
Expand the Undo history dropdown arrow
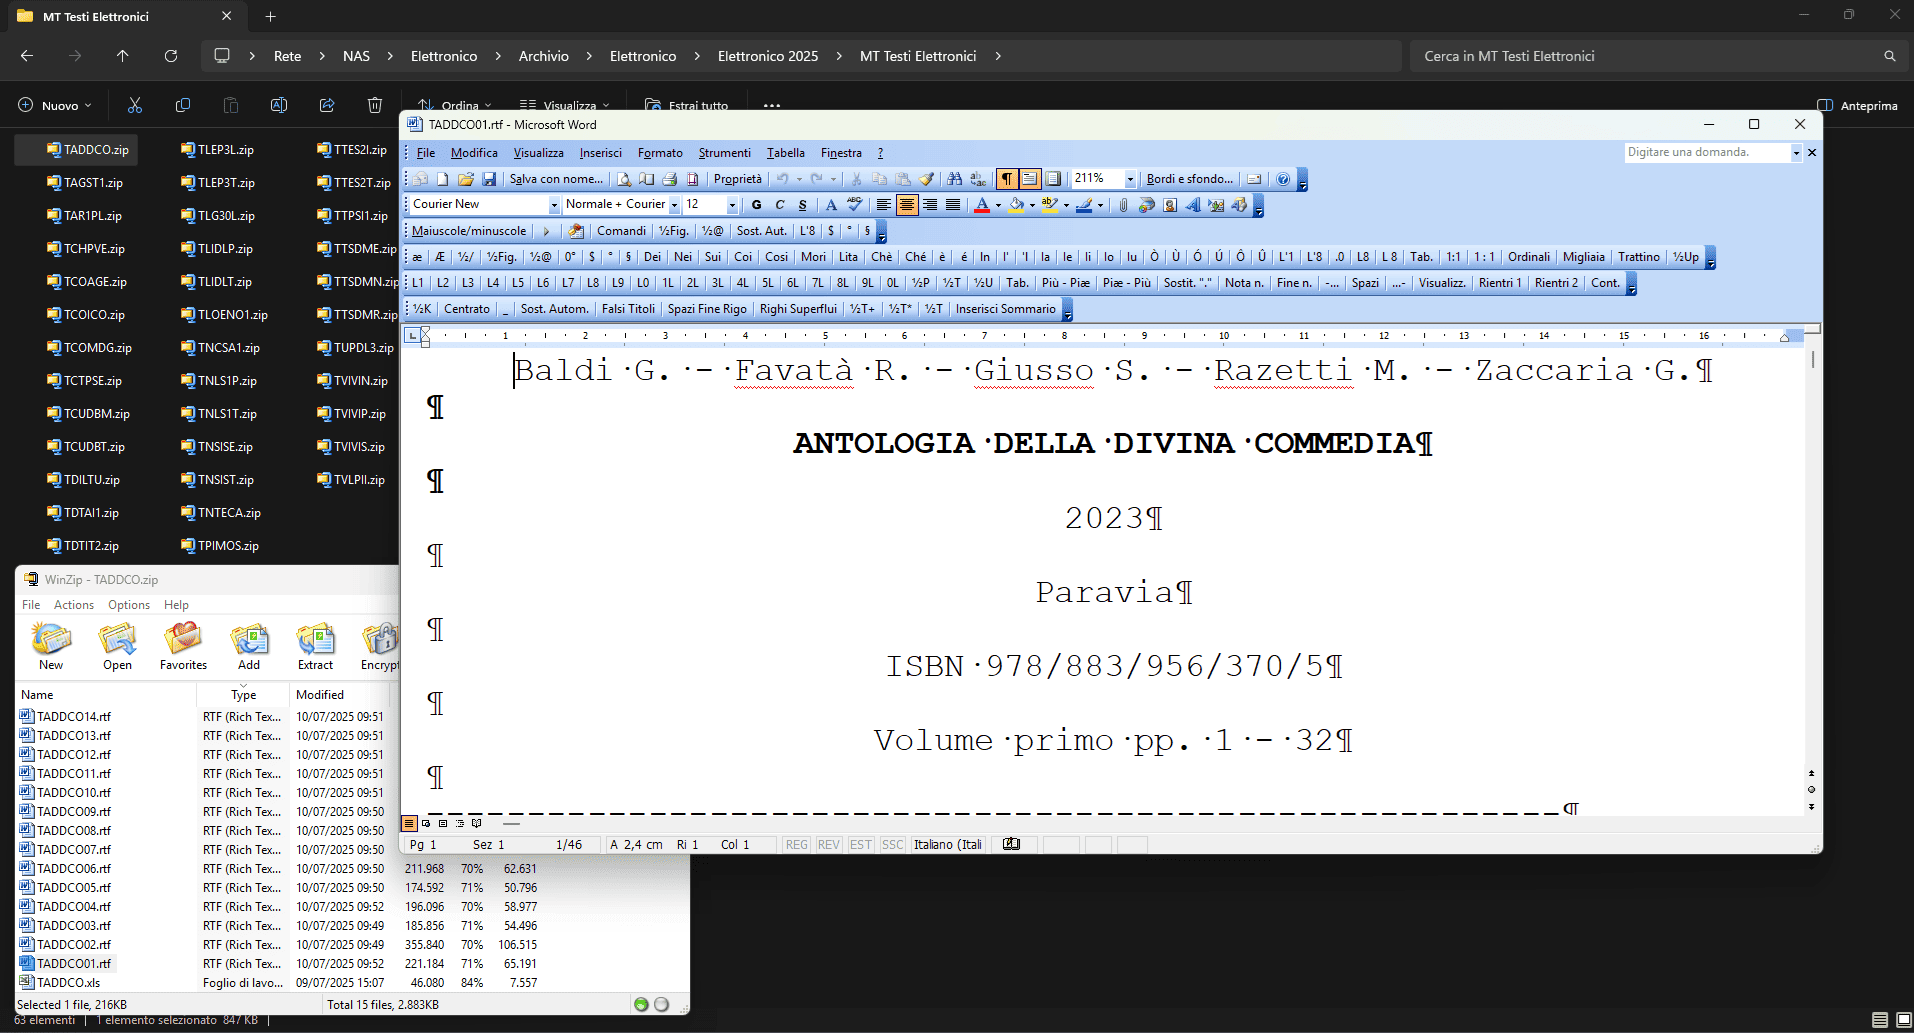pos(799,179)
